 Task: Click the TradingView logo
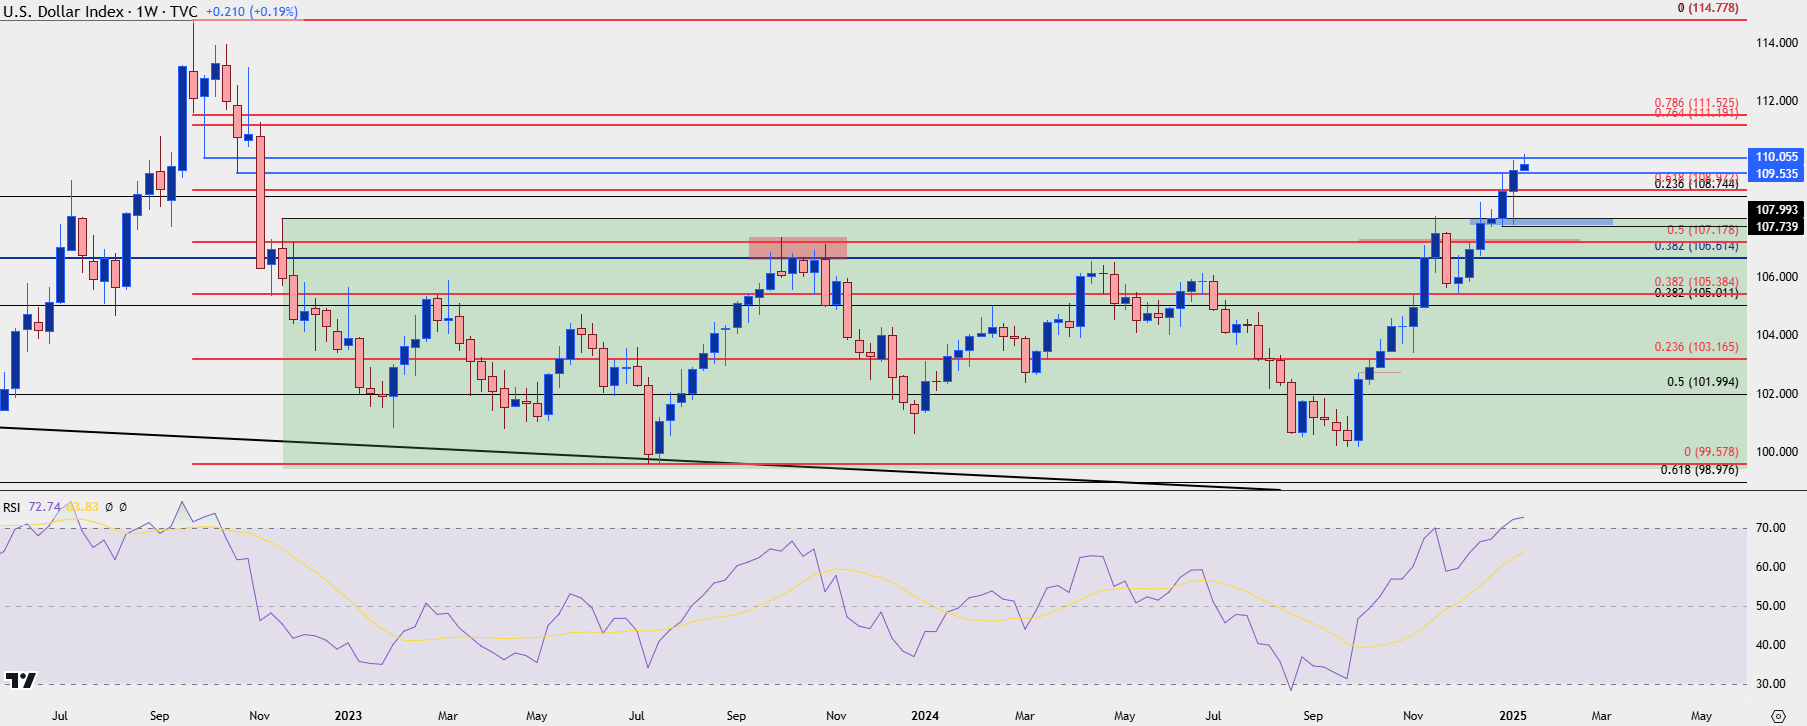coord(20,681)
